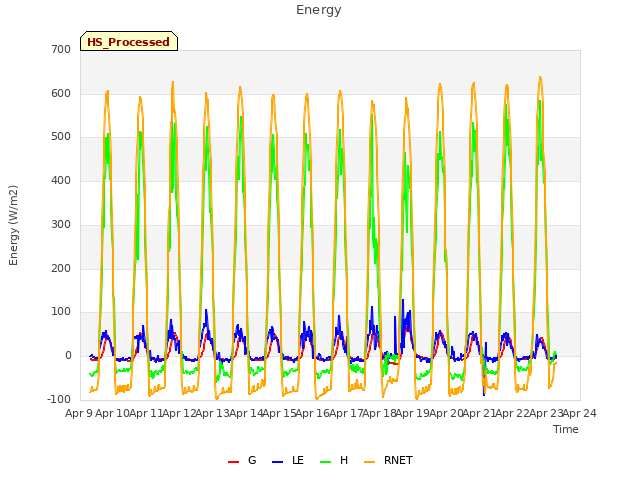Click the orange RNET legend color marker
640x480 pixels.
[369, 462]
